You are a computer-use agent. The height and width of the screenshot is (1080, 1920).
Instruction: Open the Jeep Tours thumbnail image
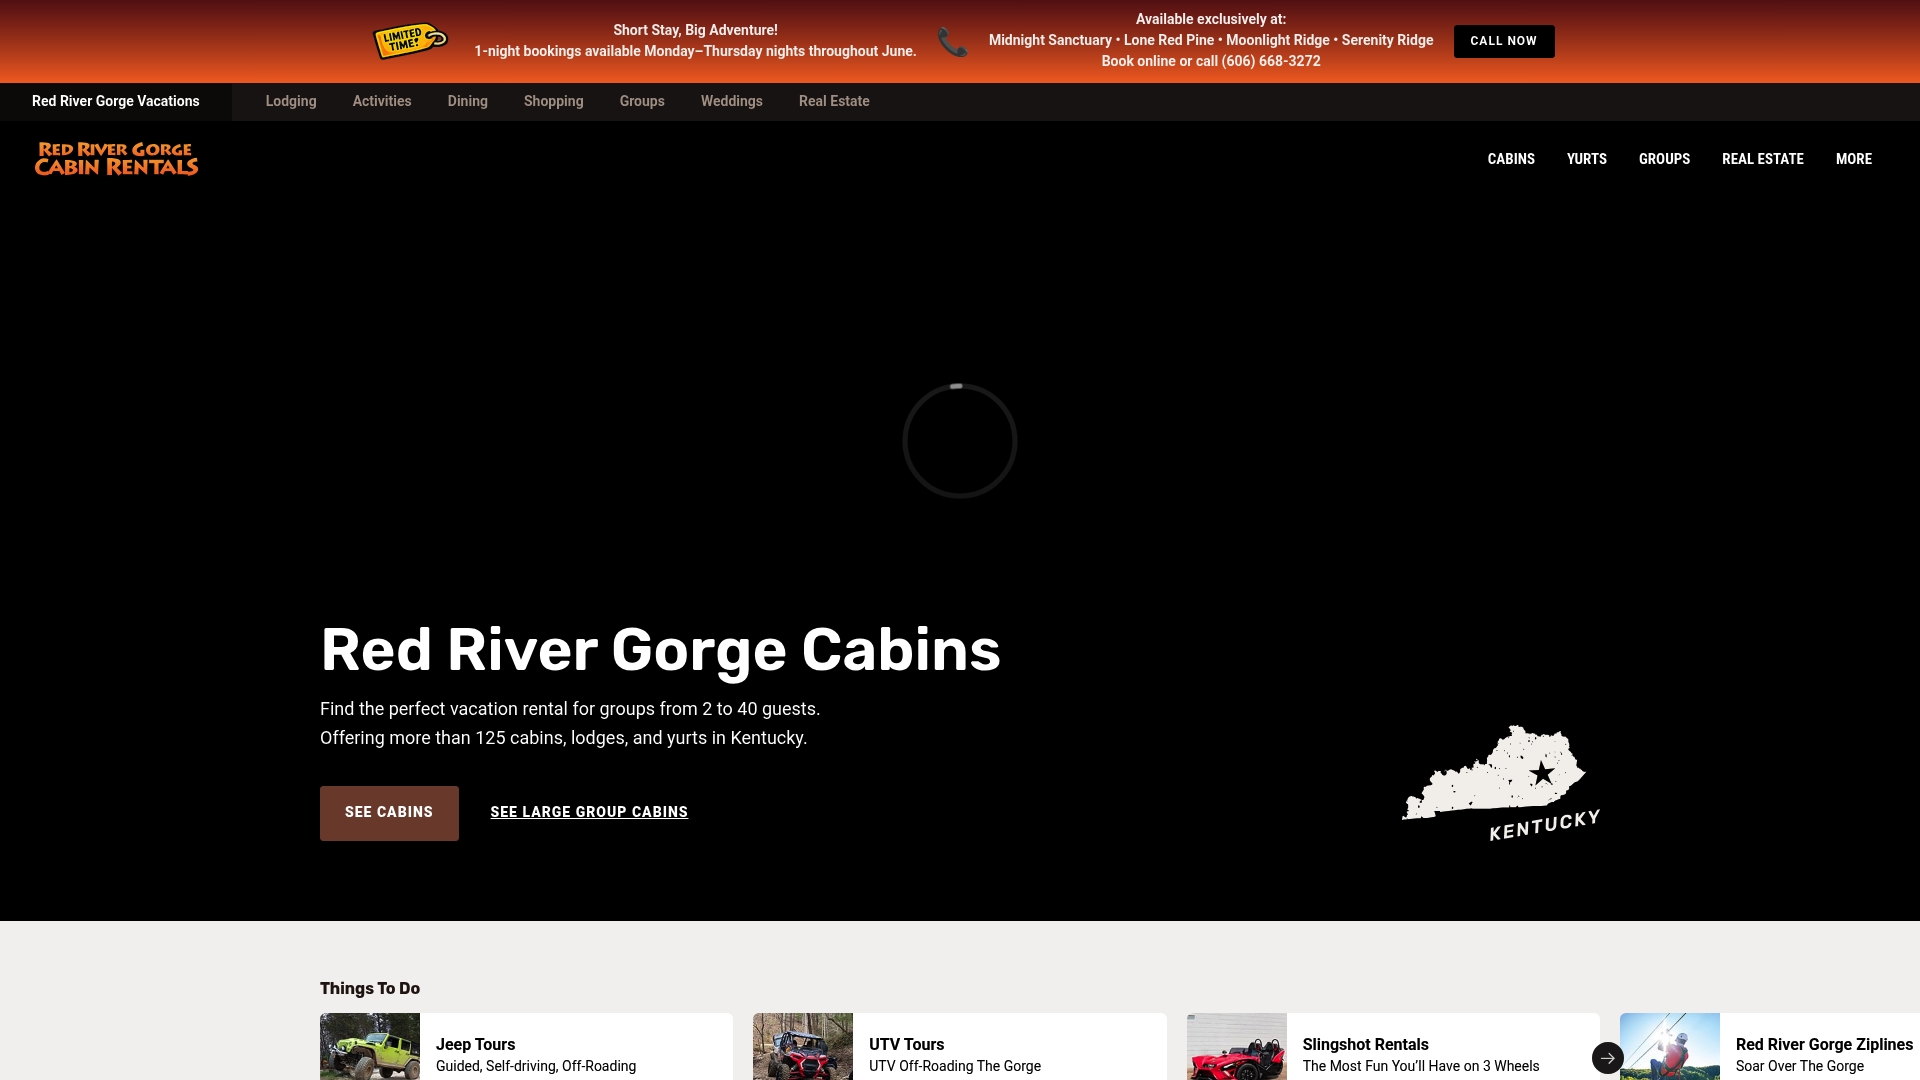[370, 1046]
